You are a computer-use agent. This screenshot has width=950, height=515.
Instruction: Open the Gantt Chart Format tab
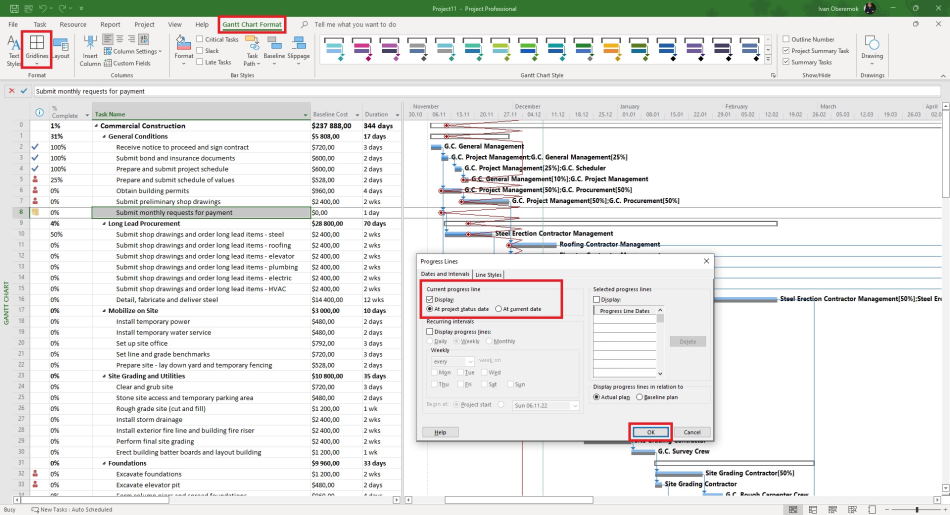252,24
